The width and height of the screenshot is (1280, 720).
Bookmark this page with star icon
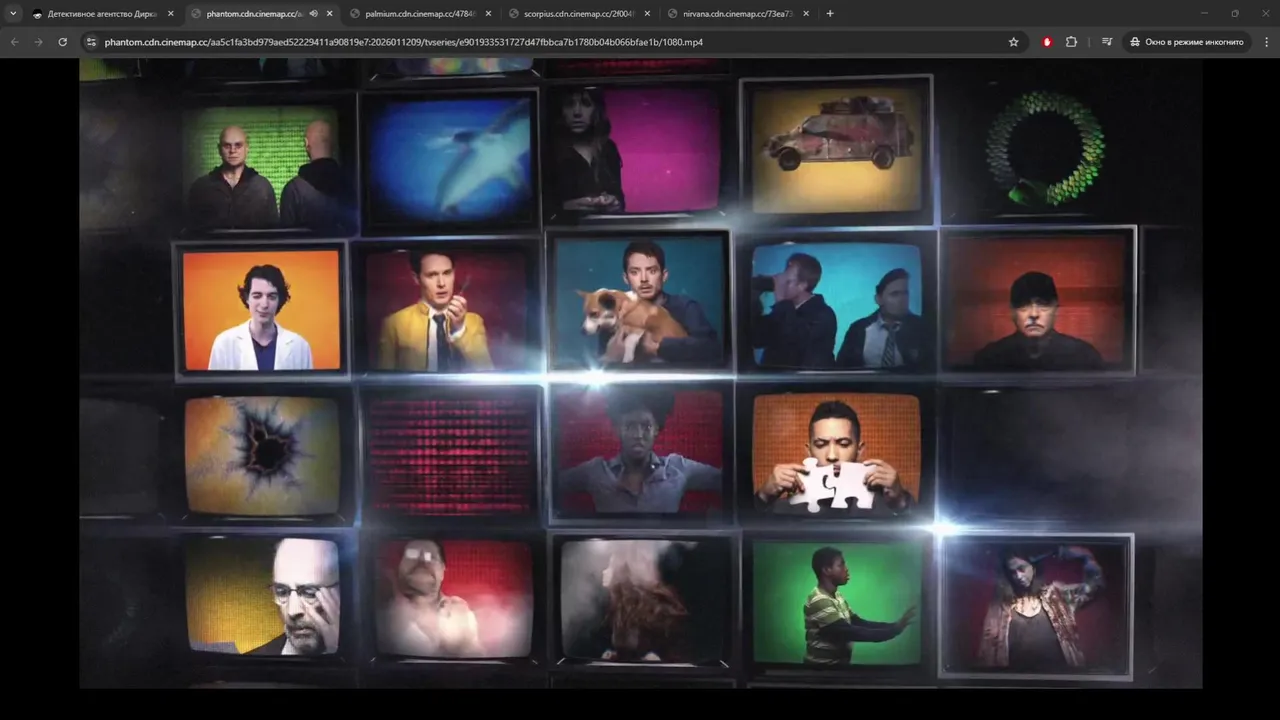click(1013, 42)
